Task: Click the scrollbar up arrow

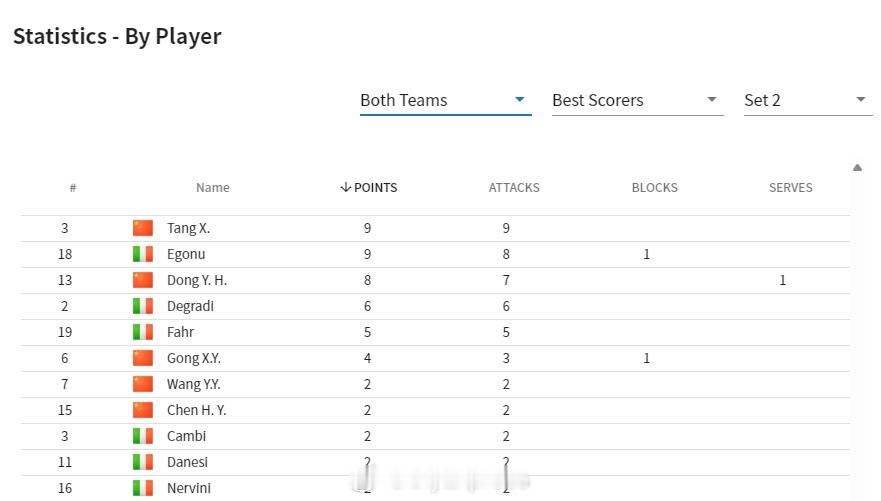Action: coord(857,167)
